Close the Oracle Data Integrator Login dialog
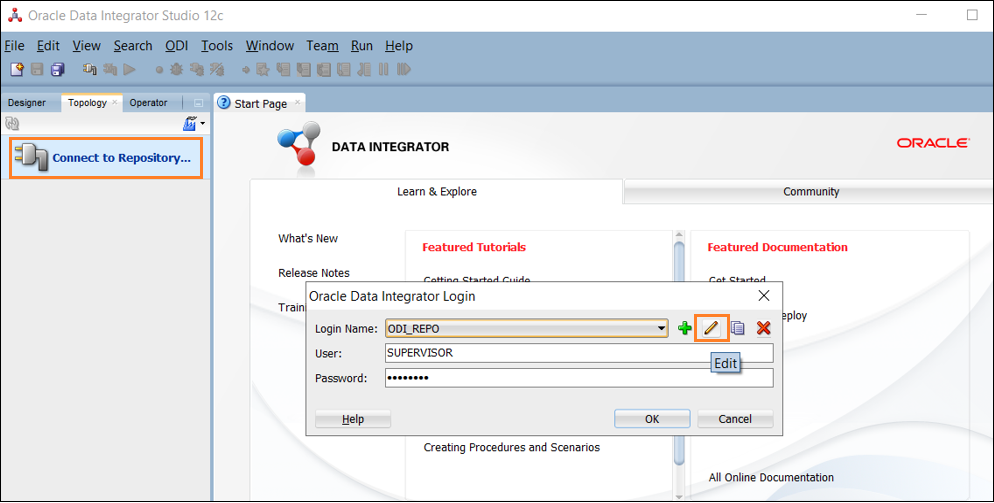The height and width of the screenshot is (503, 994). (764, 296)
